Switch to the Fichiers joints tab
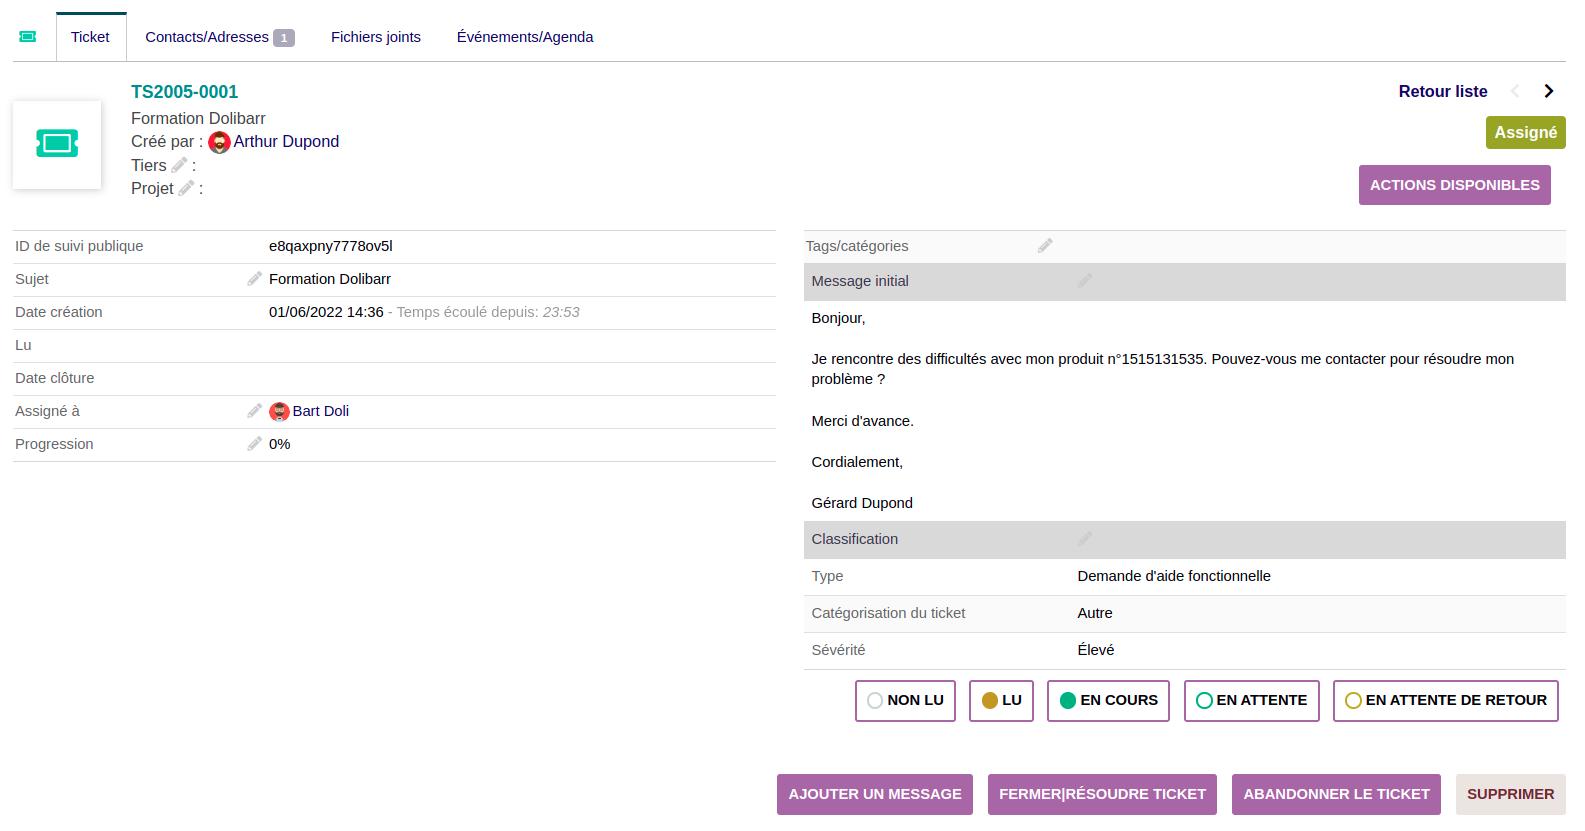 376,37
